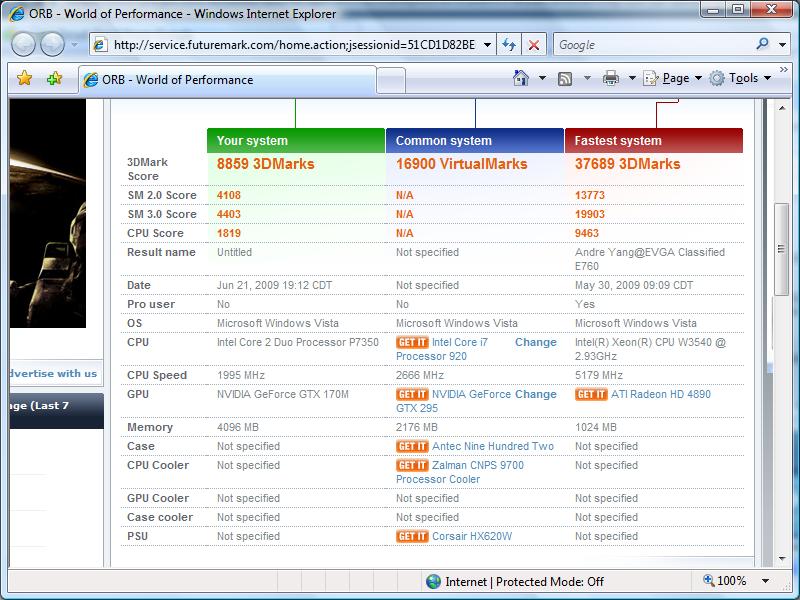
Task: Click the address bar URL field
Action: point(294,45)
